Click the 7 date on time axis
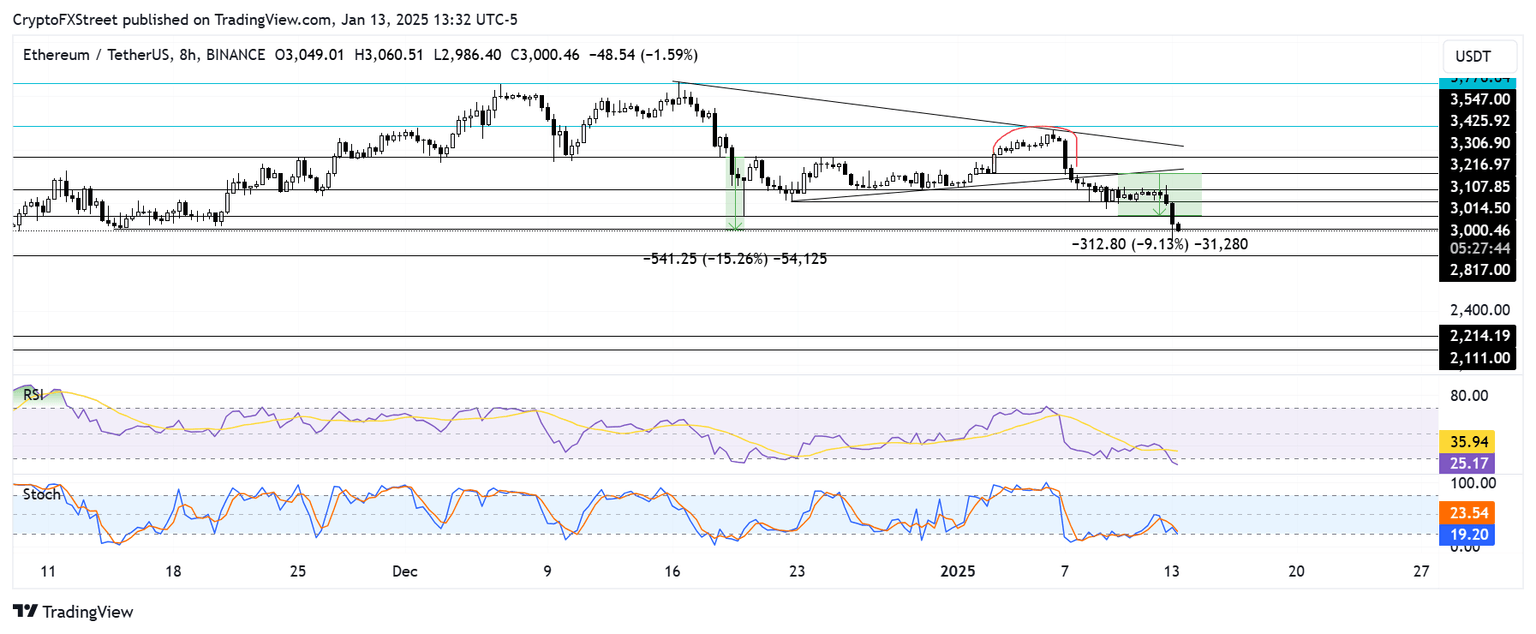The width and height of the screenshot is (1536, 634). [1065, 572]
